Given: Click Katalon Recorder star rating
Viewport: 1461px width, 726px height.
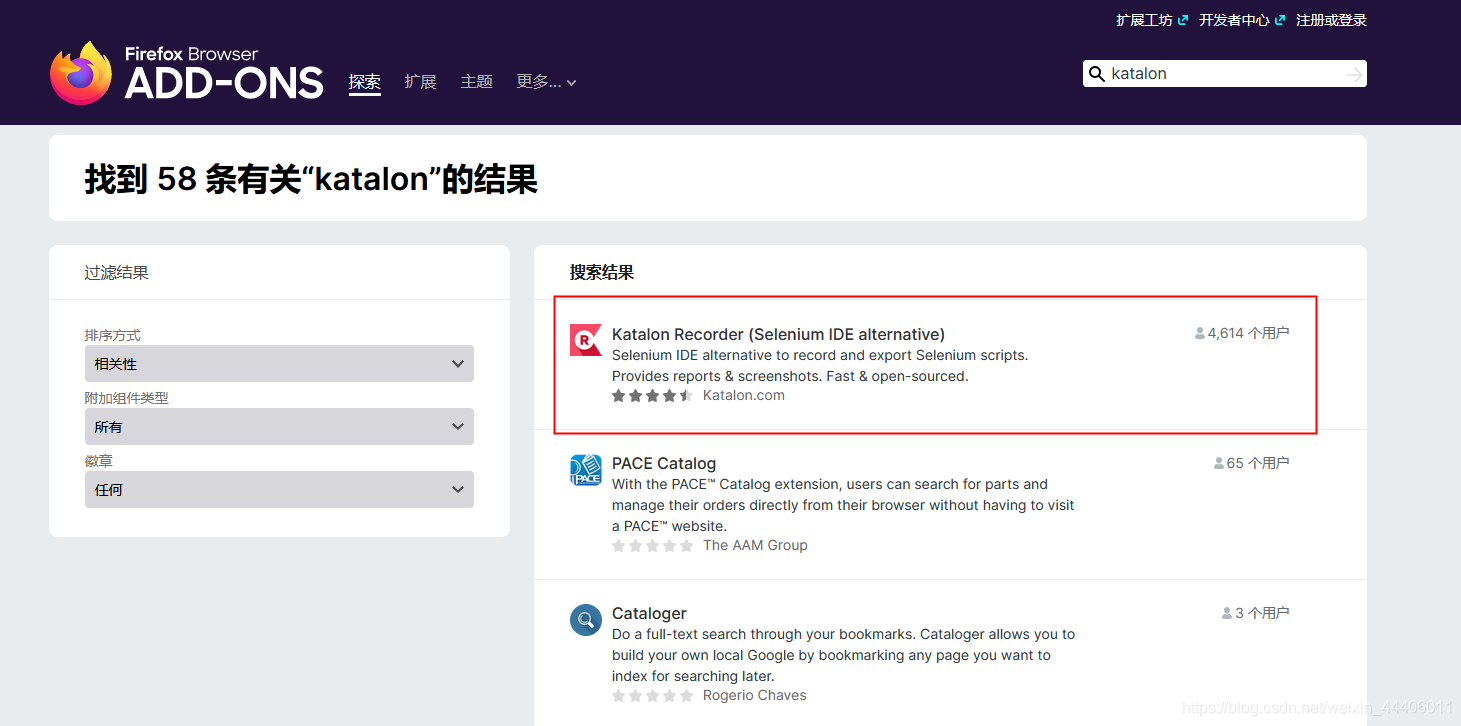Looking at the screenshot, I should pyautogui.click(x=652, y=396).
